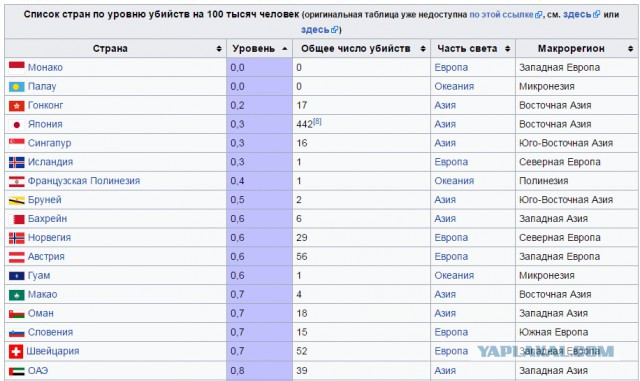The width and height of the screenshot is (640, 381).
Task: Click the Macau flag icon
Action: pos(17,294)
